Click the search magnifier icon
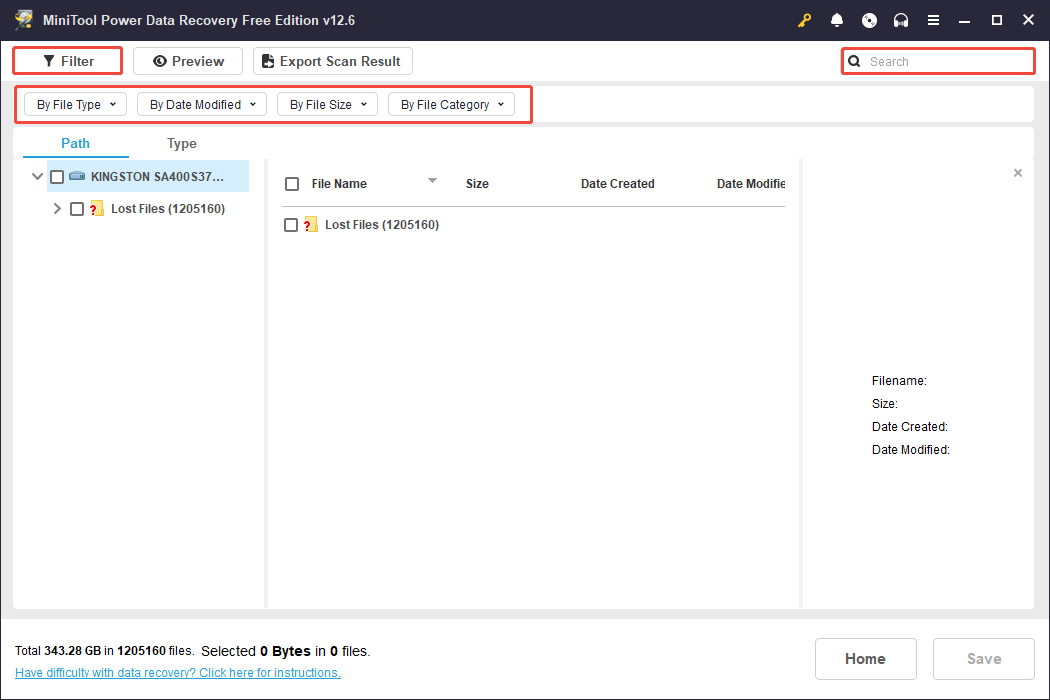Screen dimensions: 1050x700 tap(854, 61)
